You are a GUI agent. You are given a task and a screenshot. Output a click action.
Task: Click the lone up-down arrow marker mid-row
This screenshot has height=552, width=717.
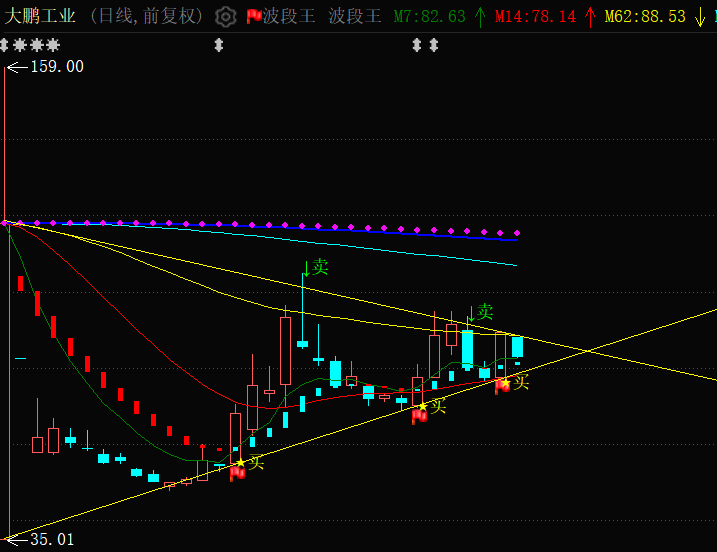219,45
